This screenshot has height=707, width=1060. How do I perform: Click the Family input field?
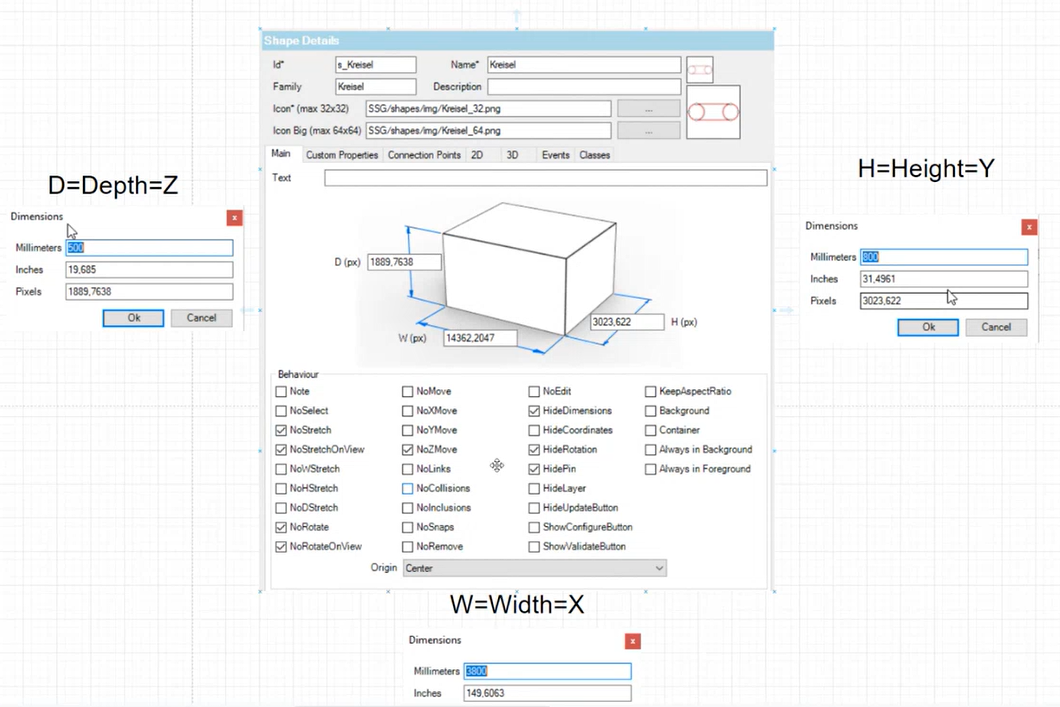376,87
